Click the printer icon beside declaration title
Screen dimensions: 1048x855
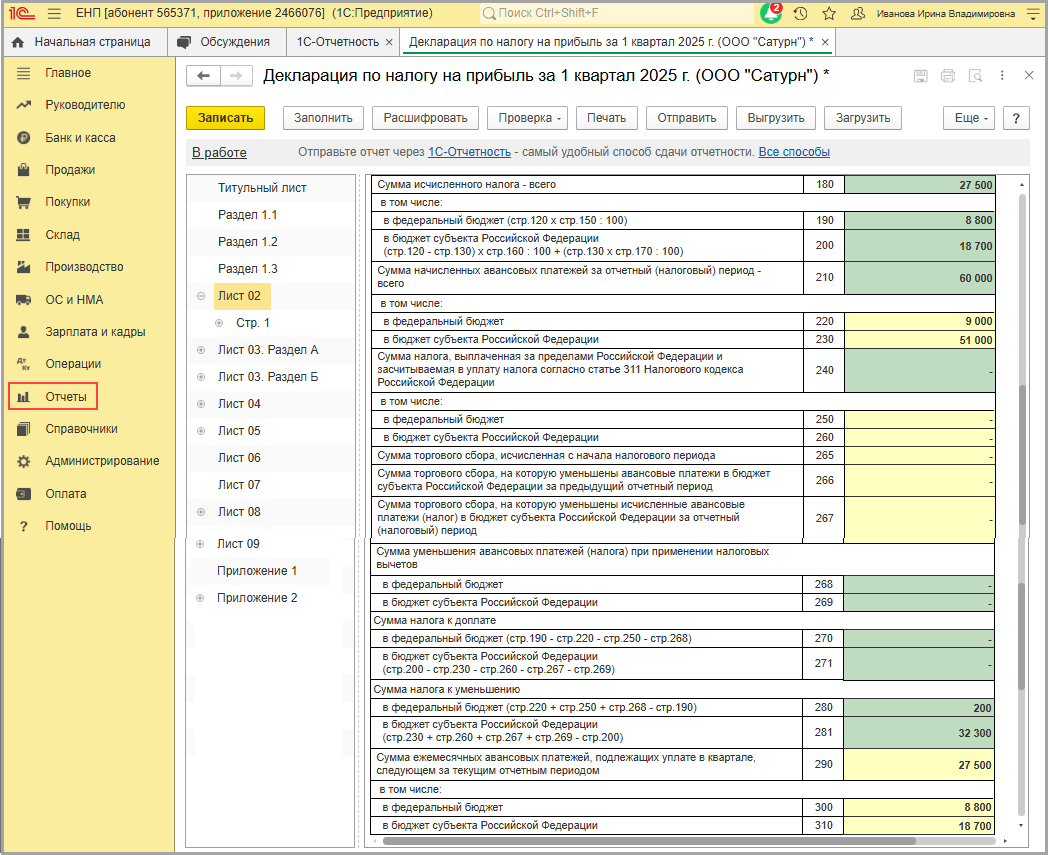coord(948,77)
